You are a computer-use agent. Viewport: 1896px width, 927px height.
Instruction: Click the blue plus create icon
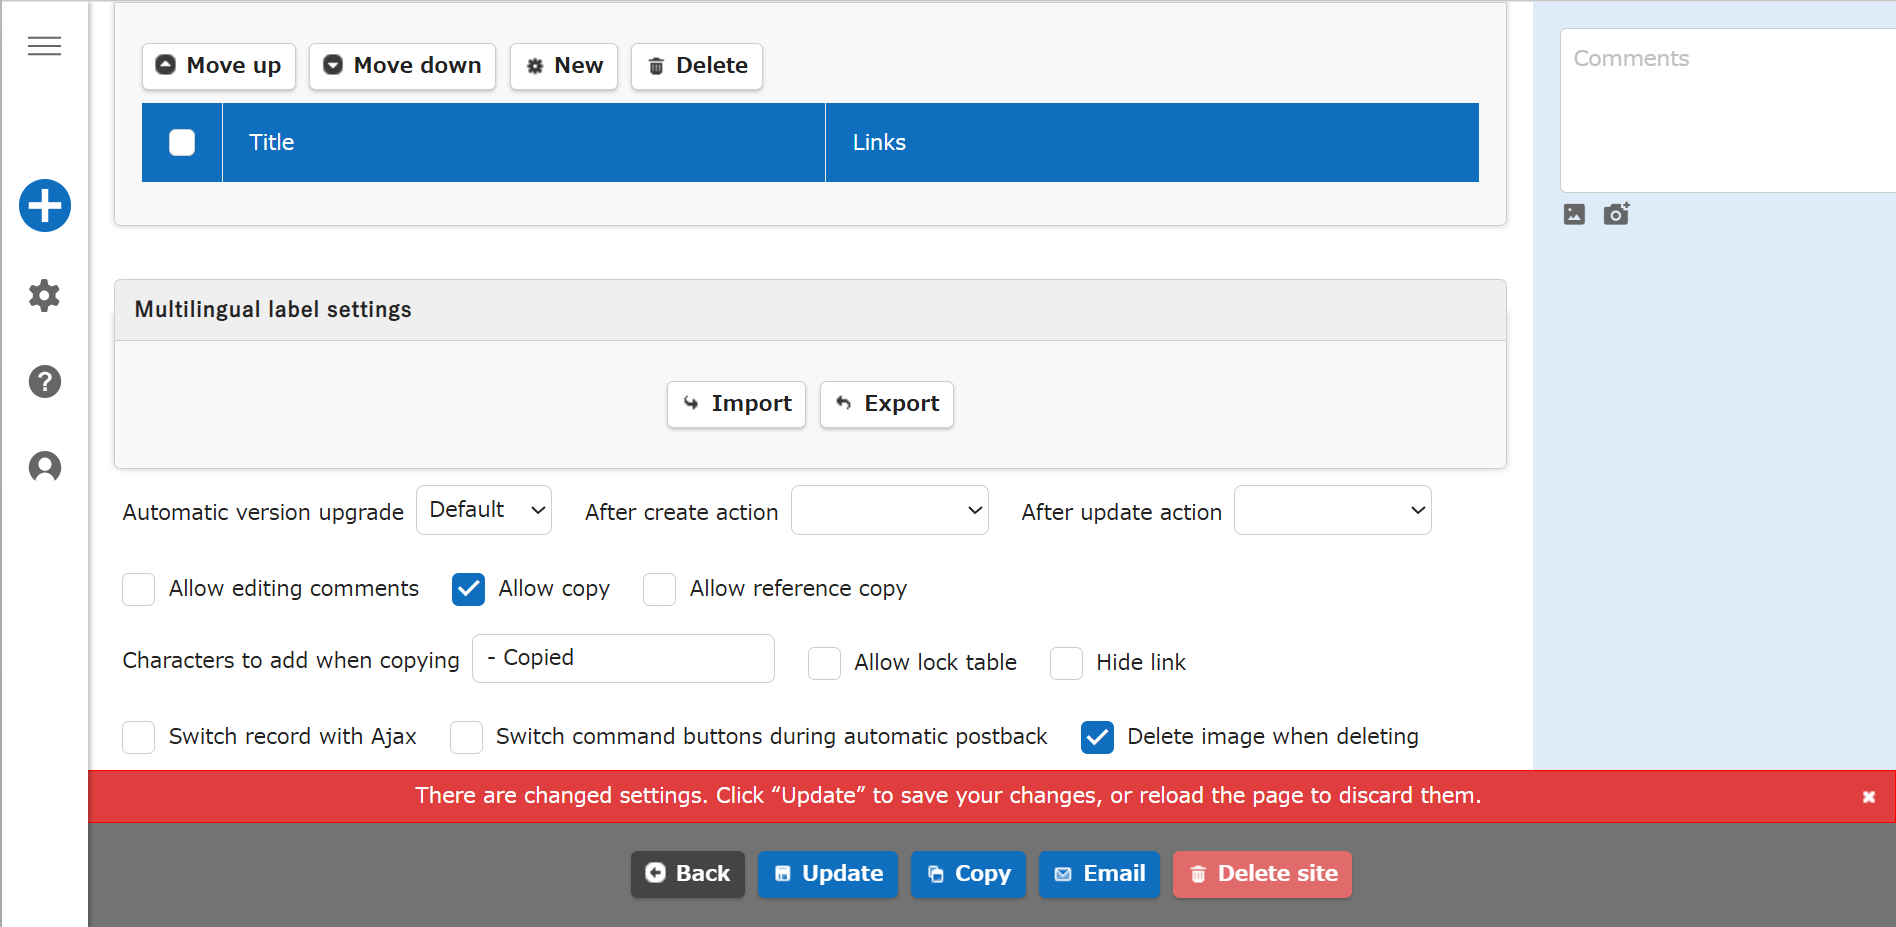pos(45,206)
